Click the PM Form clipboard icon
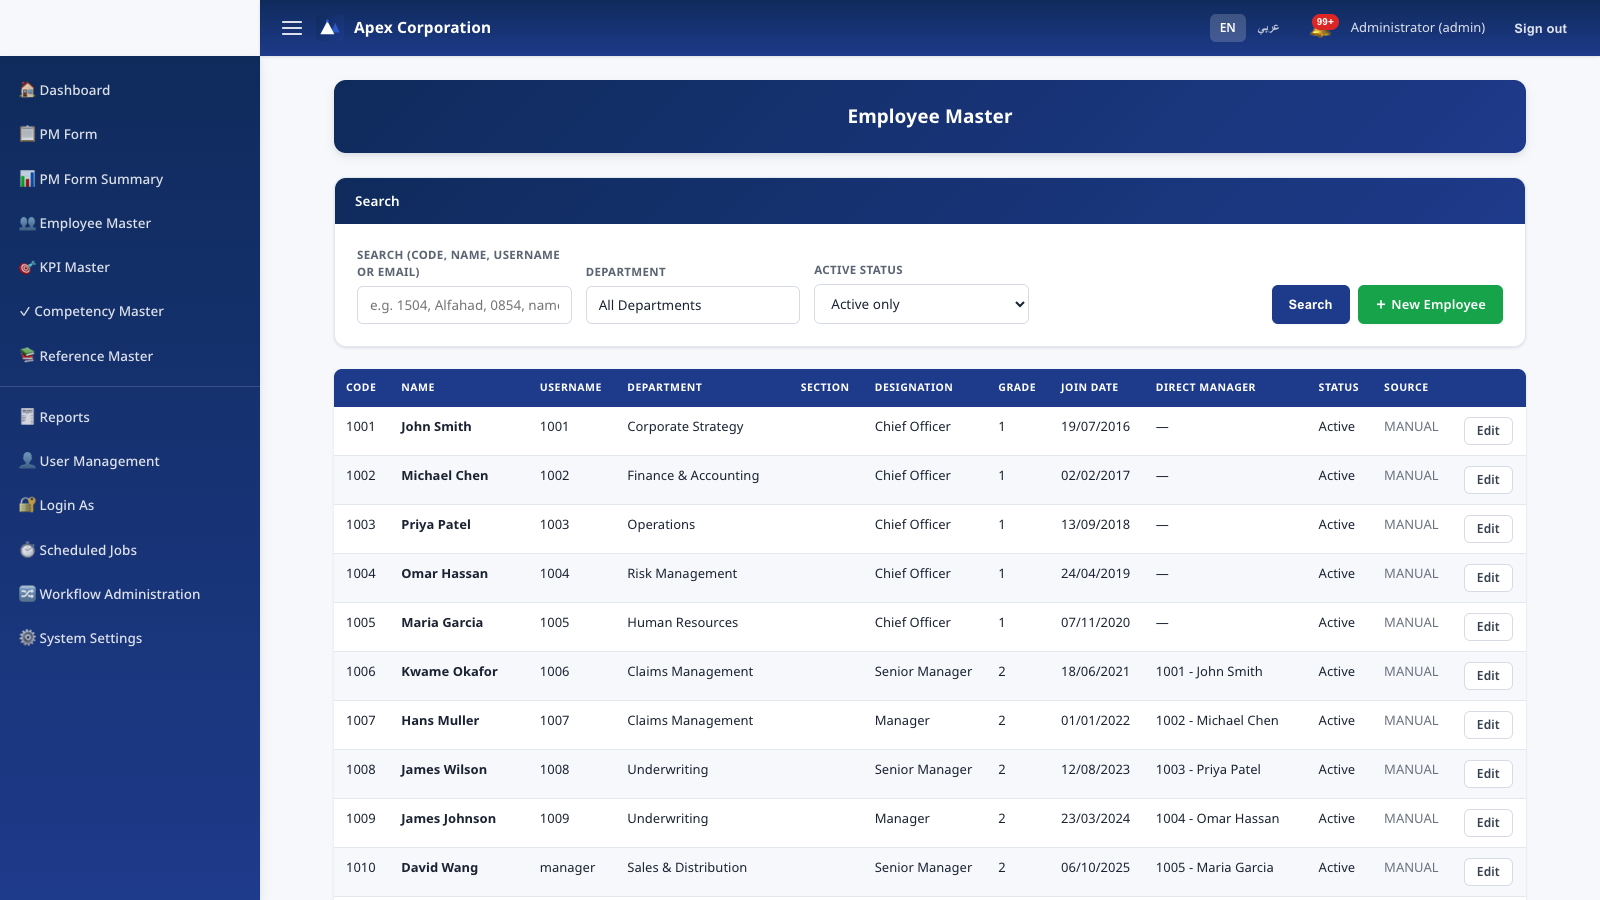The image size is (1600, 900). (27, 134)
